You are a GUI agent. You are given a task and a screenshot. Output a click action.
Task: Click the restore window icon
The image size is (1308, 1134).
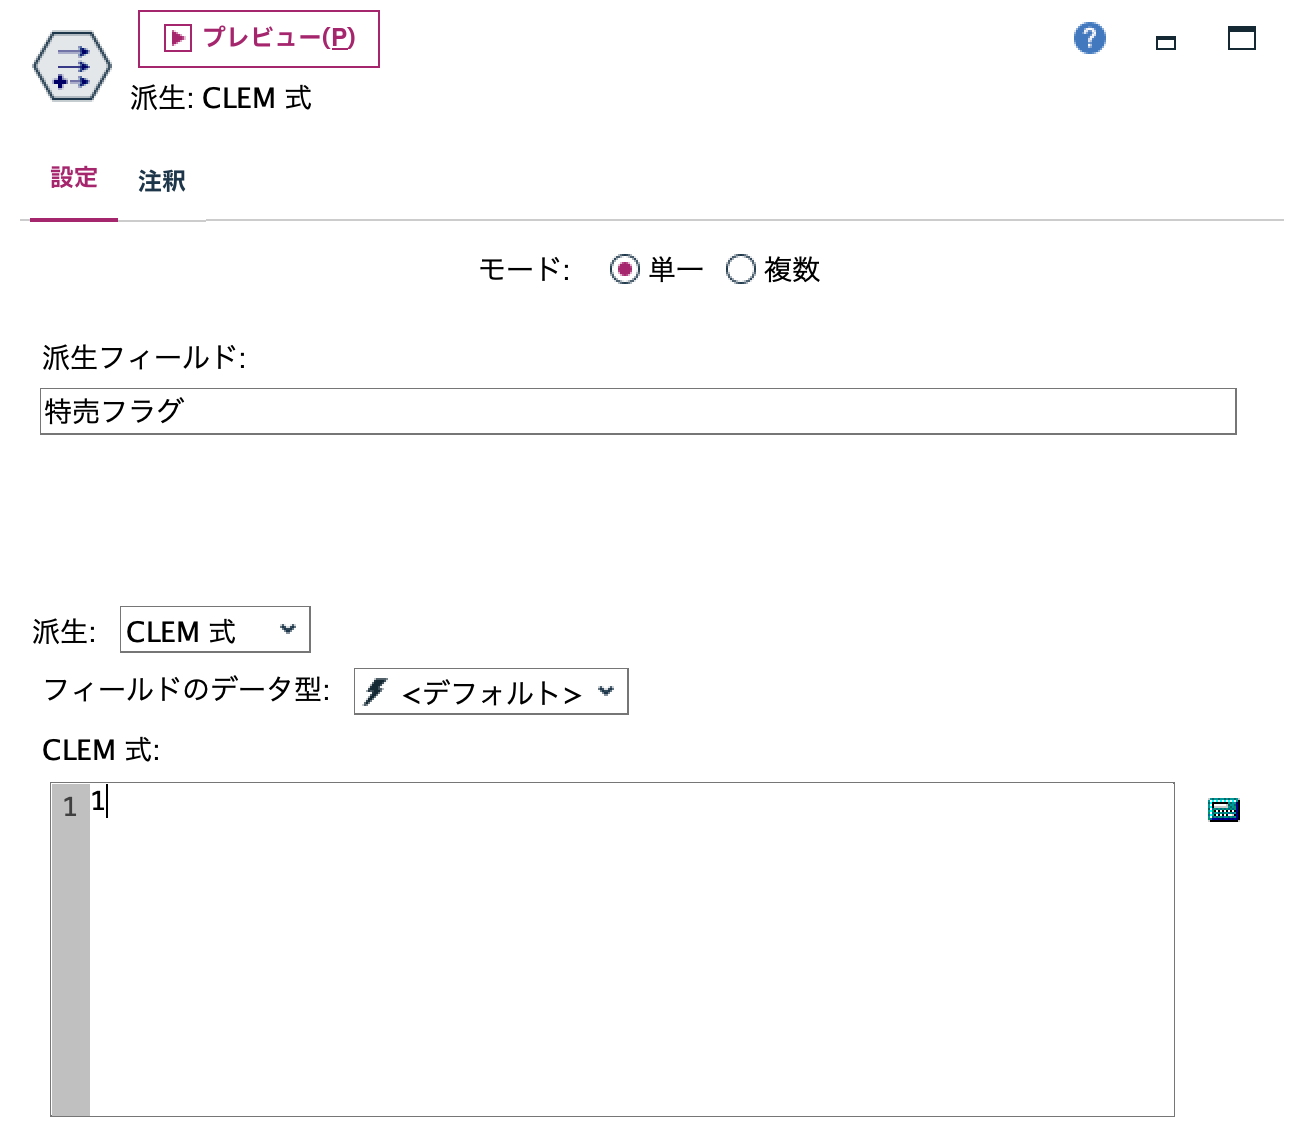(1242, 38)
